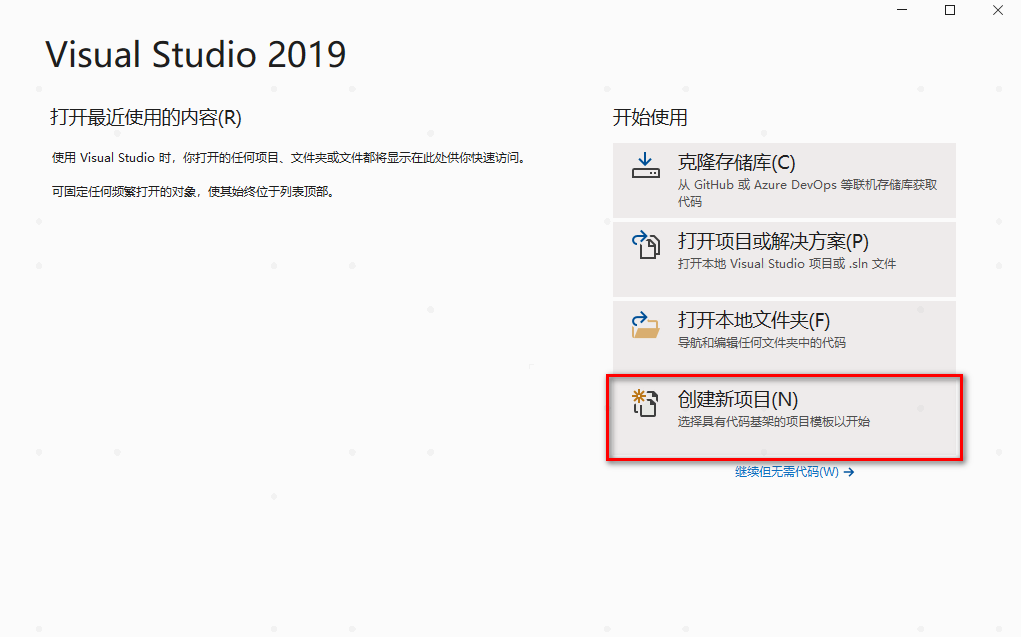Click text 从 GitHub 或 Azure DevOps 等联机存储库获取代码
Viewport: 1021px width, 637px height.
[x=807, y=193]
